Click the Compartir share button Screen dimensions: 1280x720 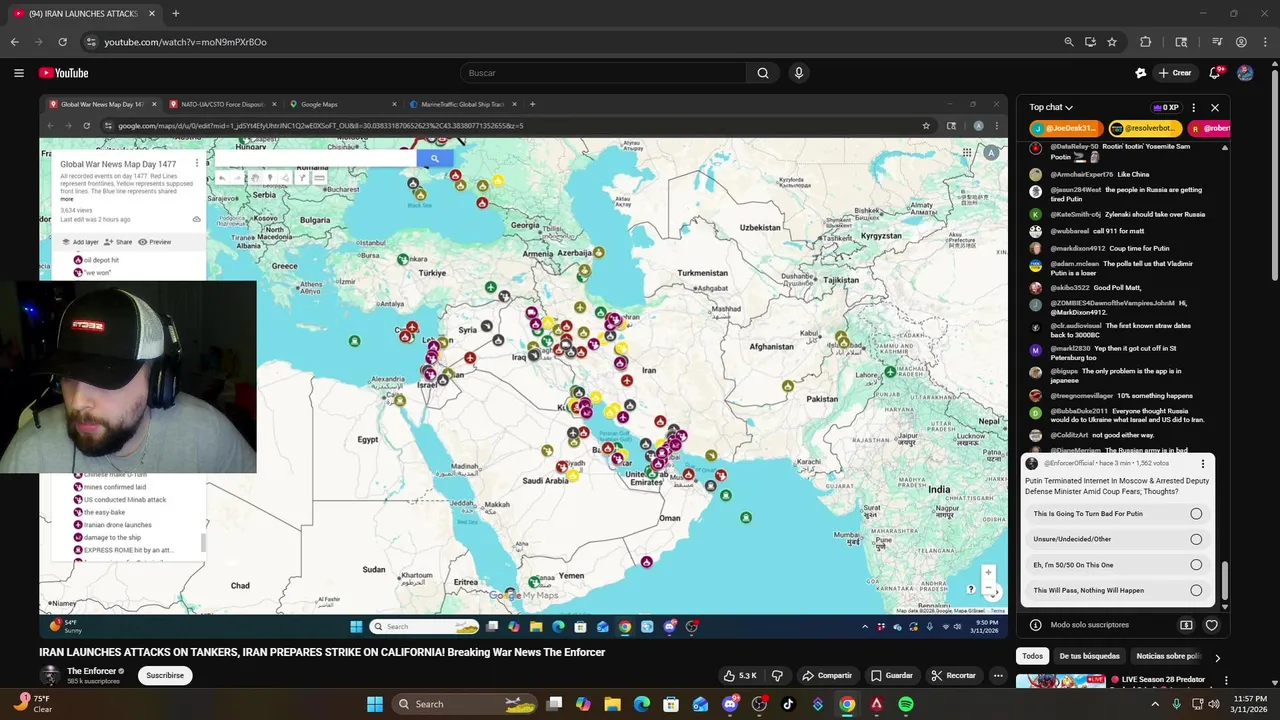click(826, 675)
